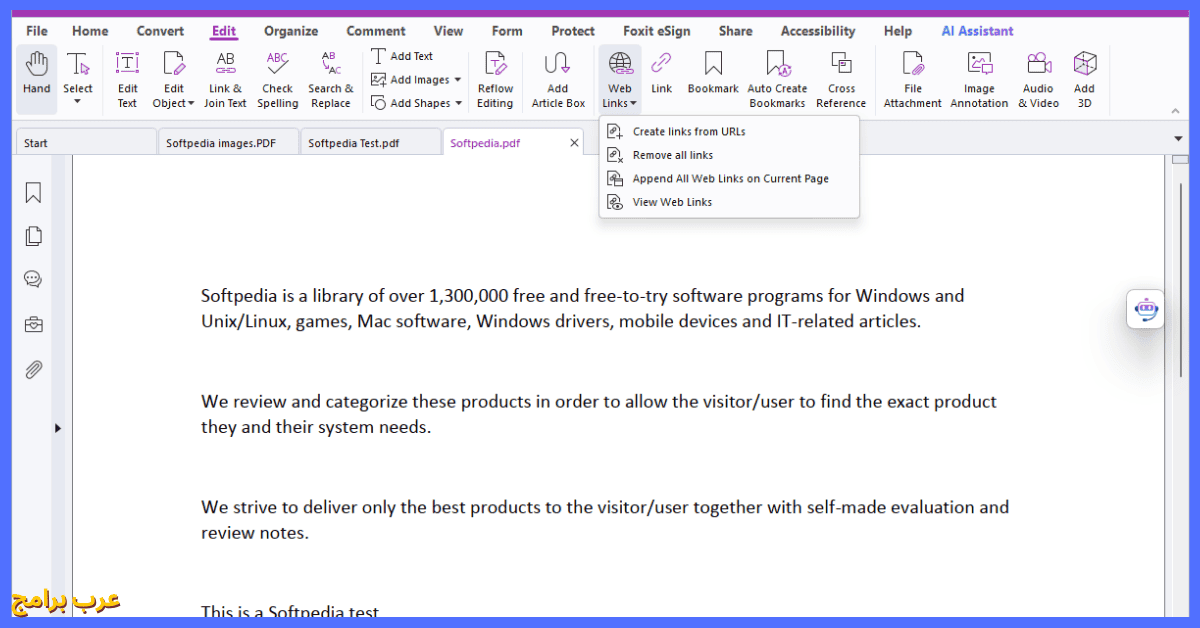Go to the Protect ribbon tab
Viewport: 1200px width, 628px height.
point(573,31)
